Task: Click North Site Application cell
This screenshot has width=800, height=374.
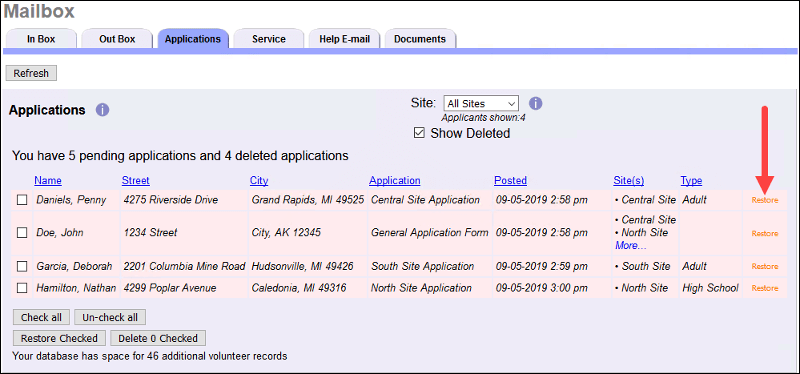Action: tap(421, 288)
